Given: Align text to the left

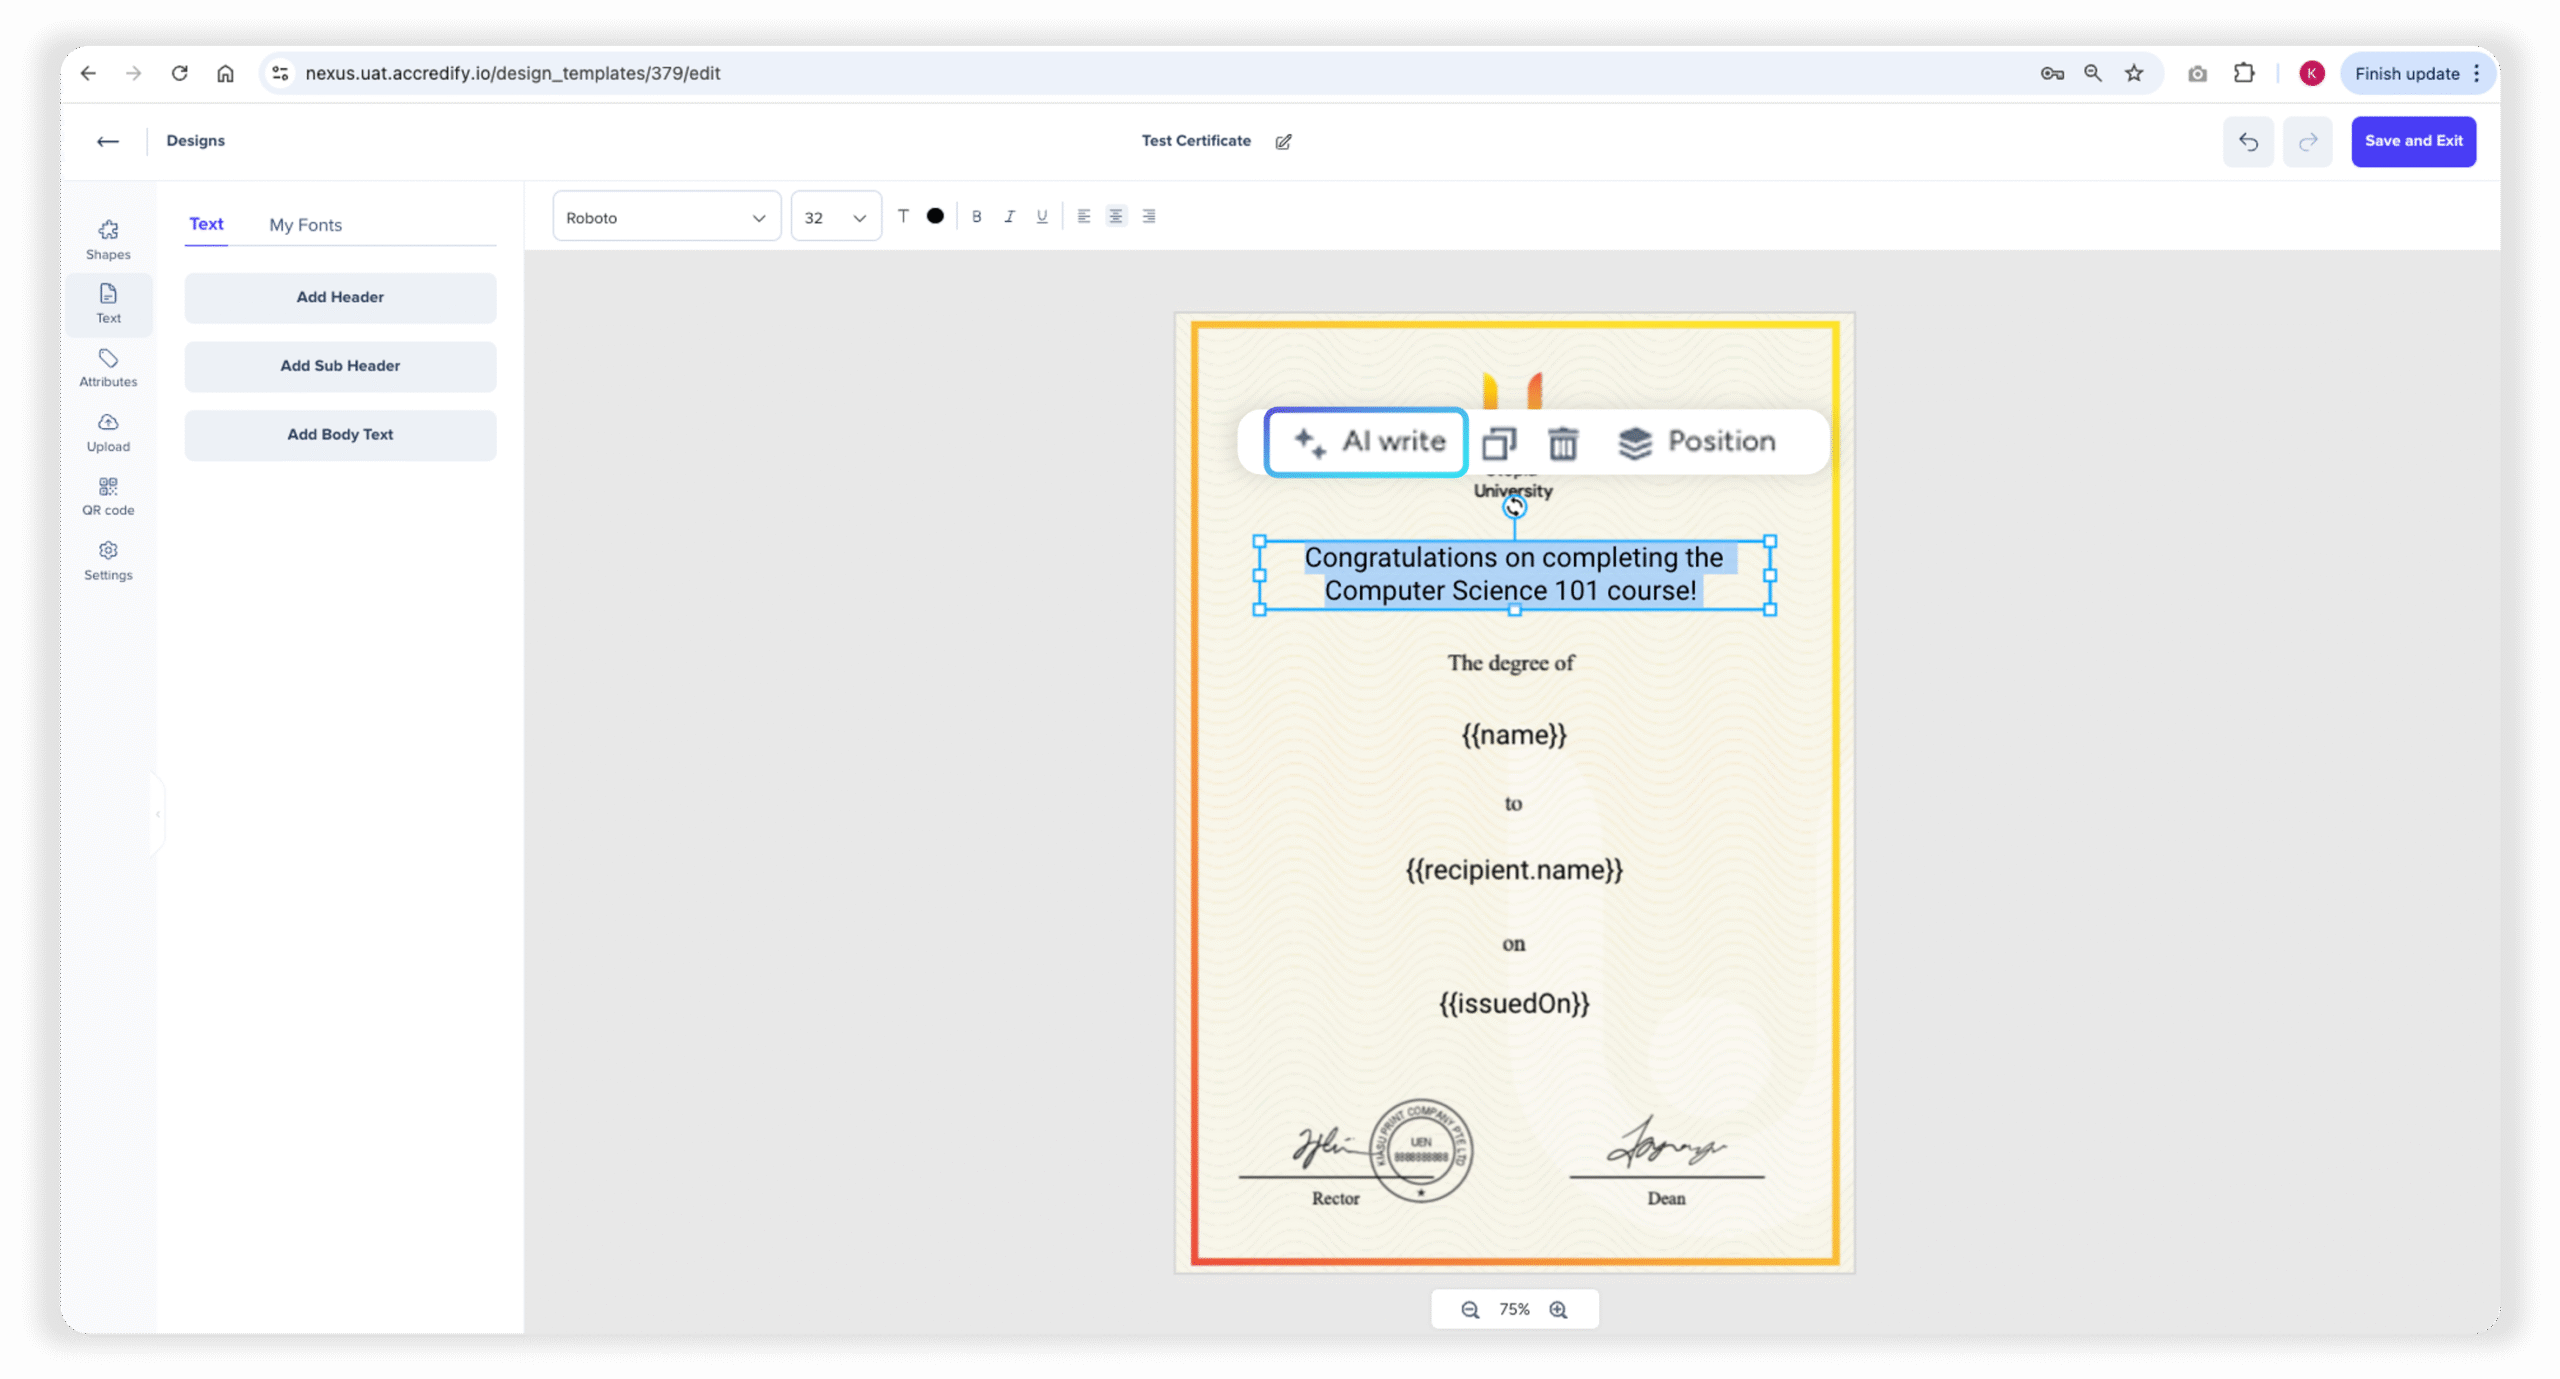Looking at the screenshot, I should [1084, 216].
